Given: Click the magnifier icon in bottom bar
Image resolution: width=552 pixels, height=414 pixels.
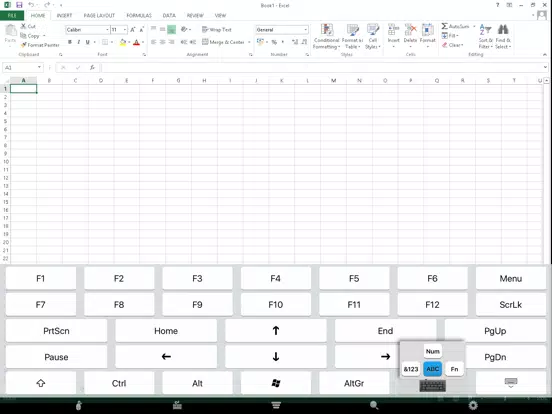Looking at the screenshot, I should tap(374, 405).
